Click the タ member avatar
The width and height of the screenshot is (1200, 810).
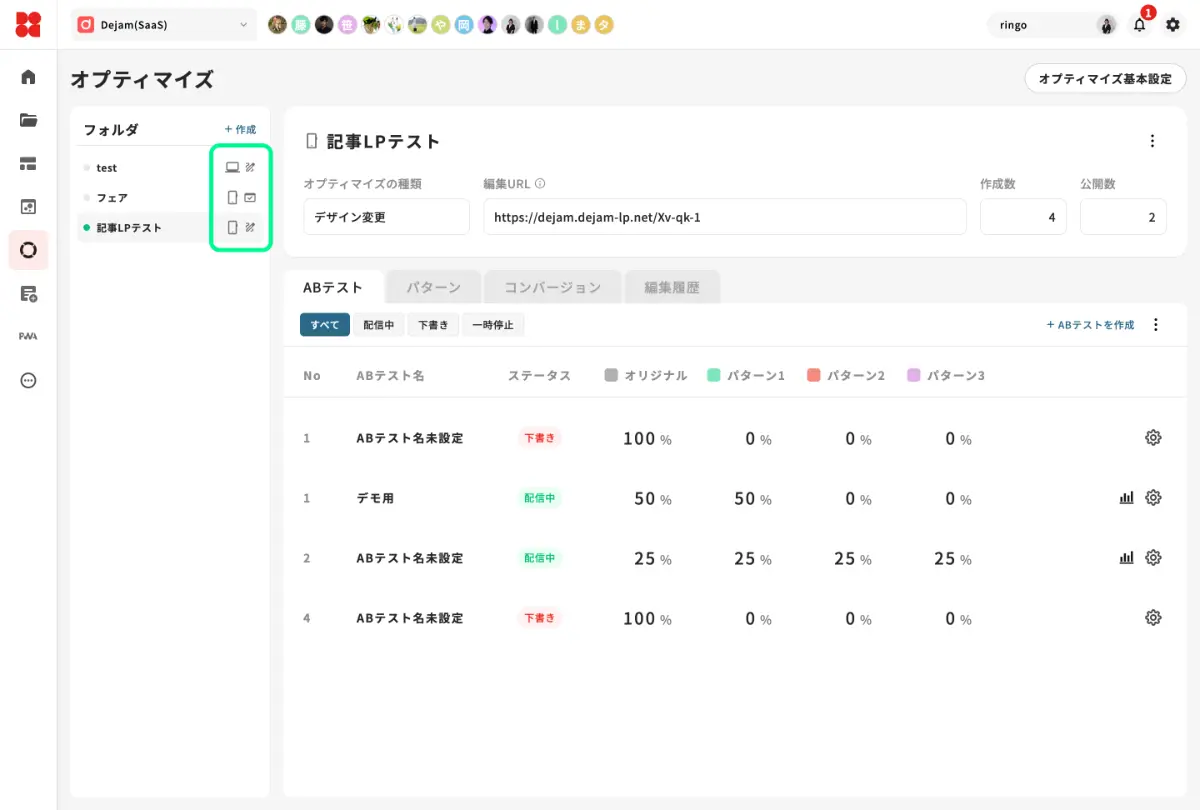603,25
